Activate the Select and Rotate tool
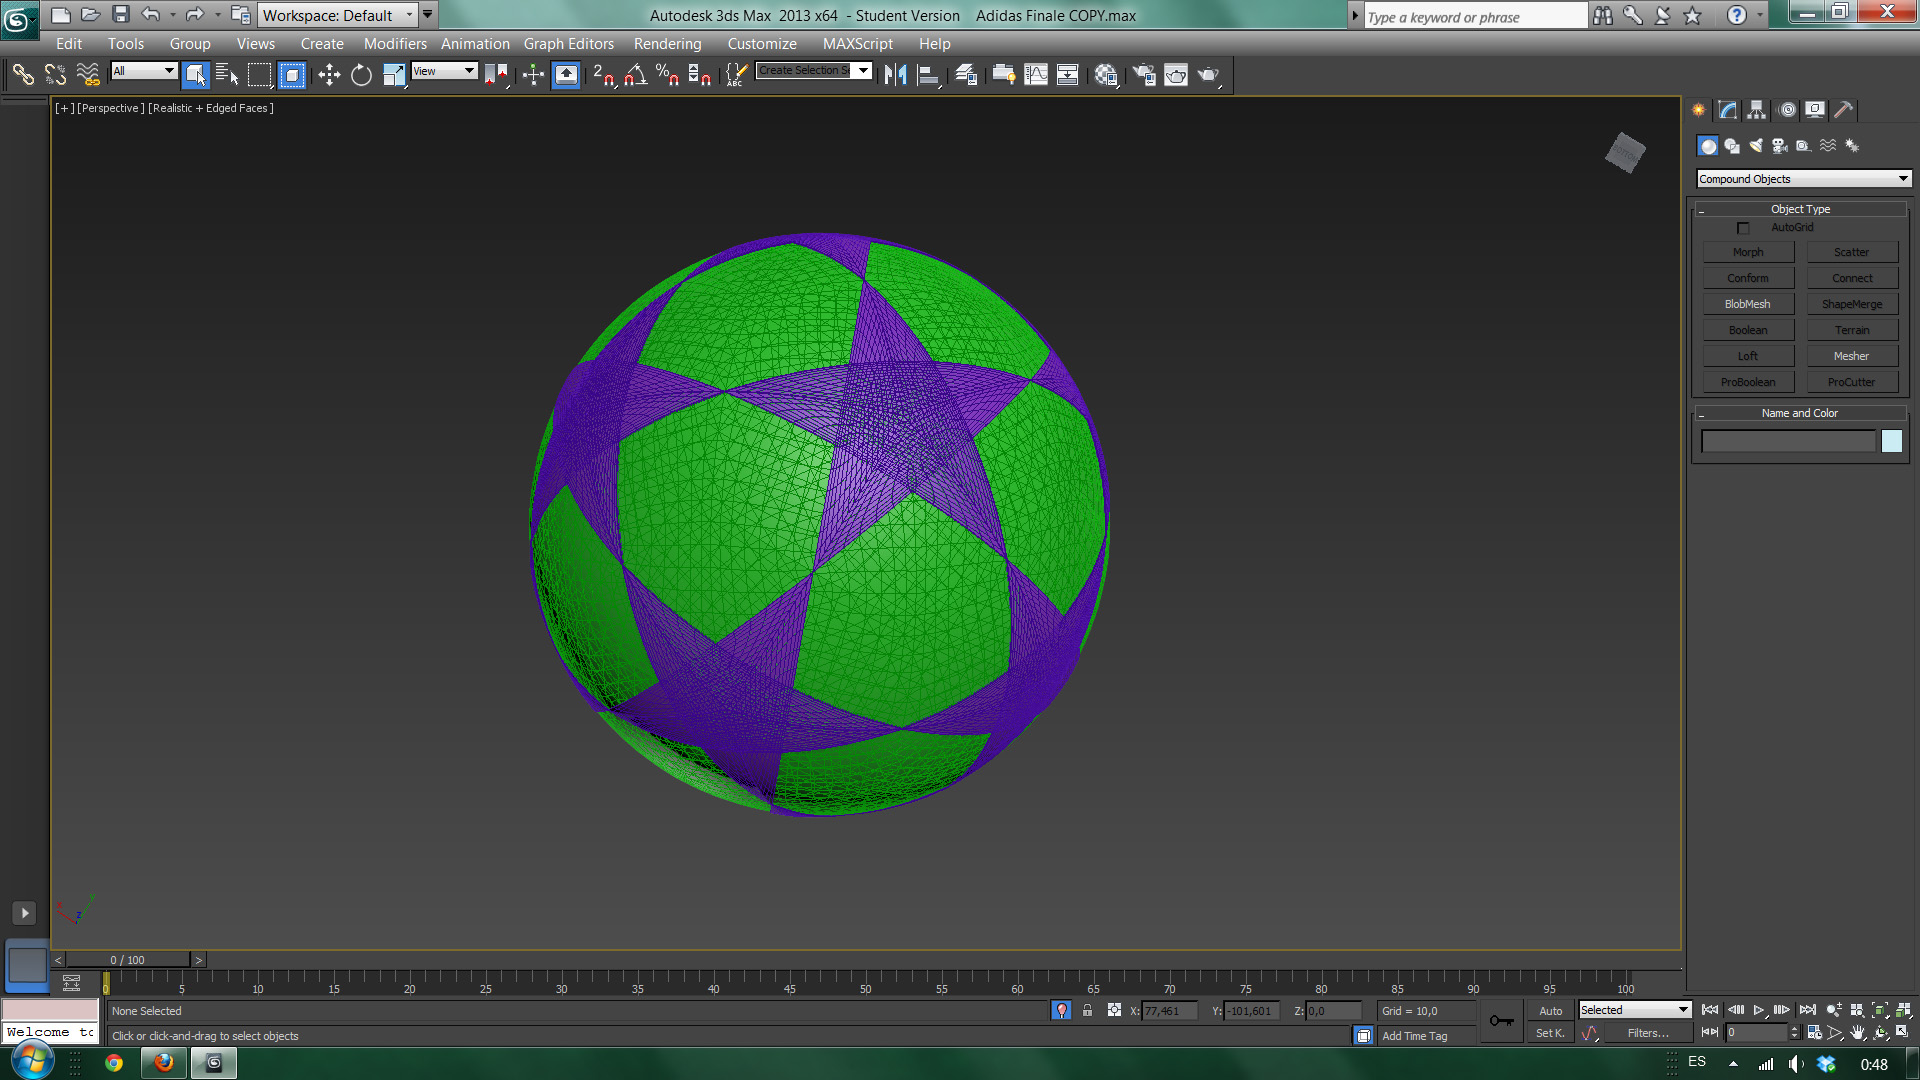 pyautogui.click(x=361, y=75)
